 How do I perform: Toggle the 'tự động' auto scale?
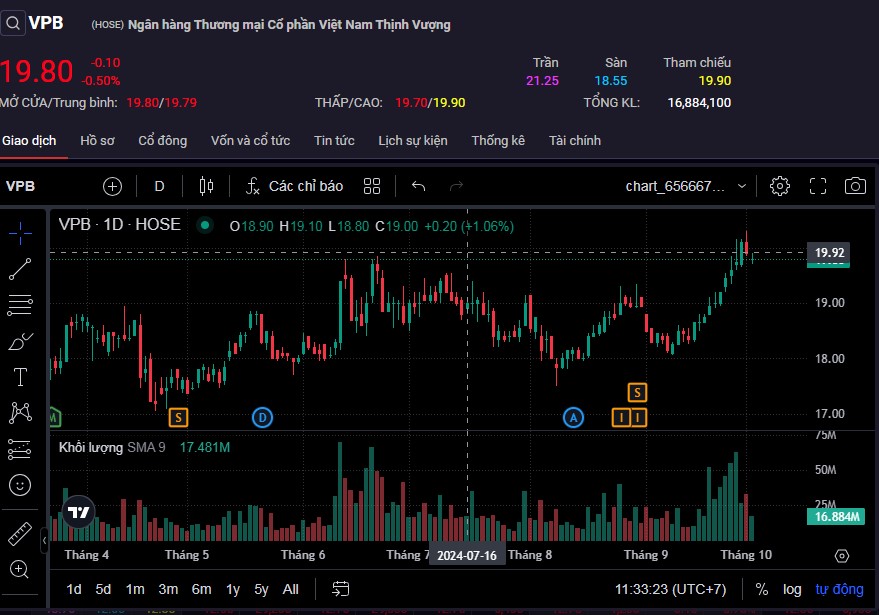839,589
